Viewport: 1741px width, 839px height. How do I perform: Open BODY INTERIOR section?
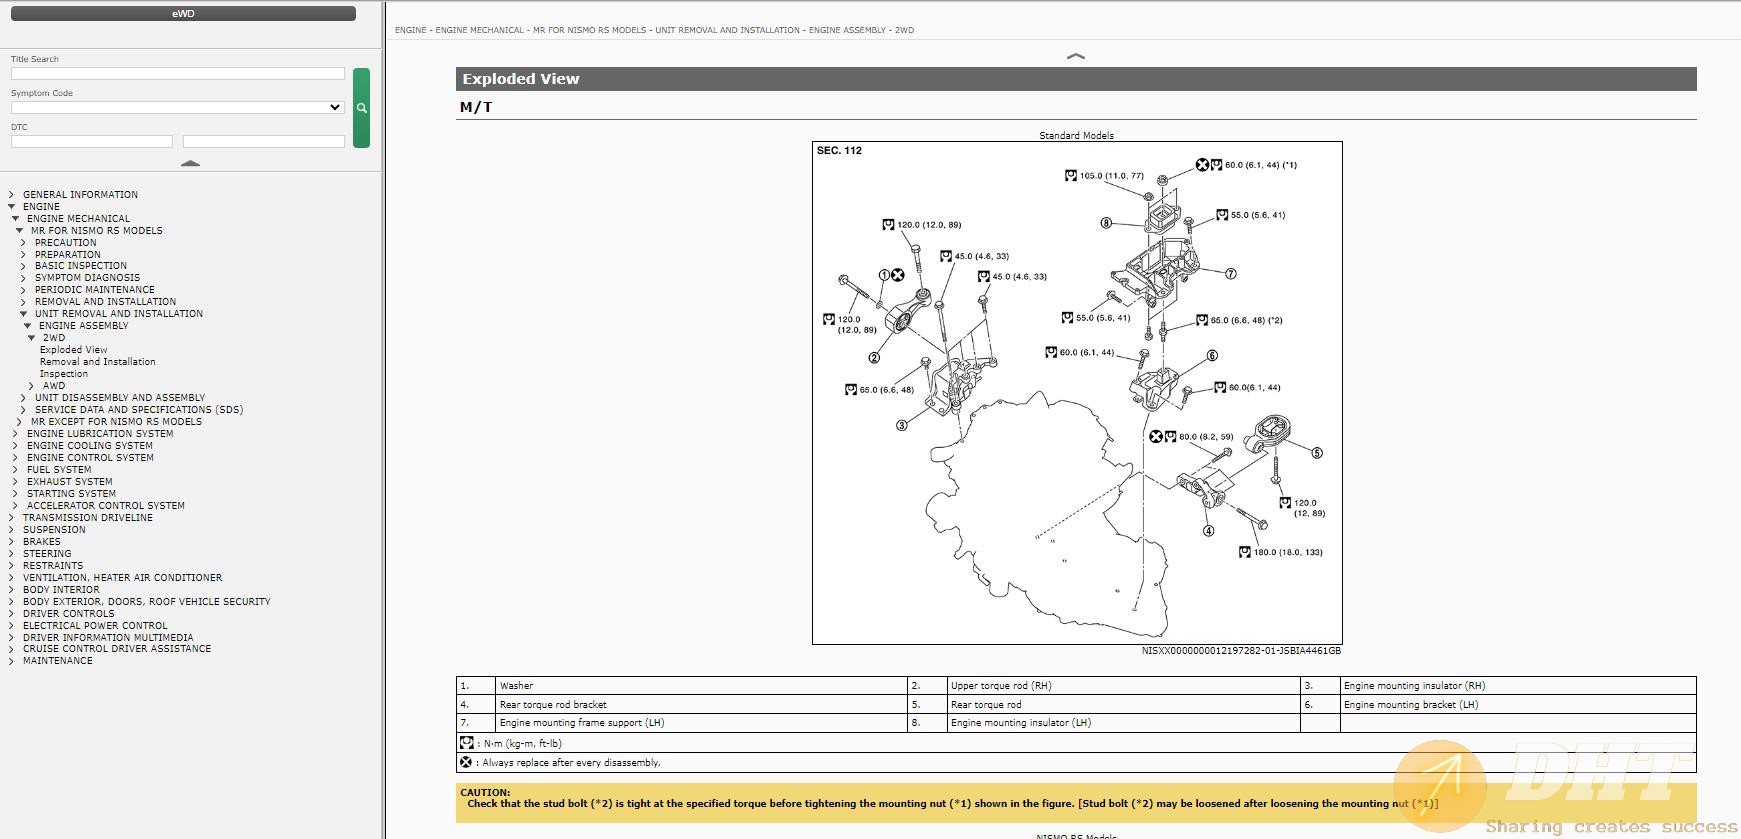coord(61,590)
